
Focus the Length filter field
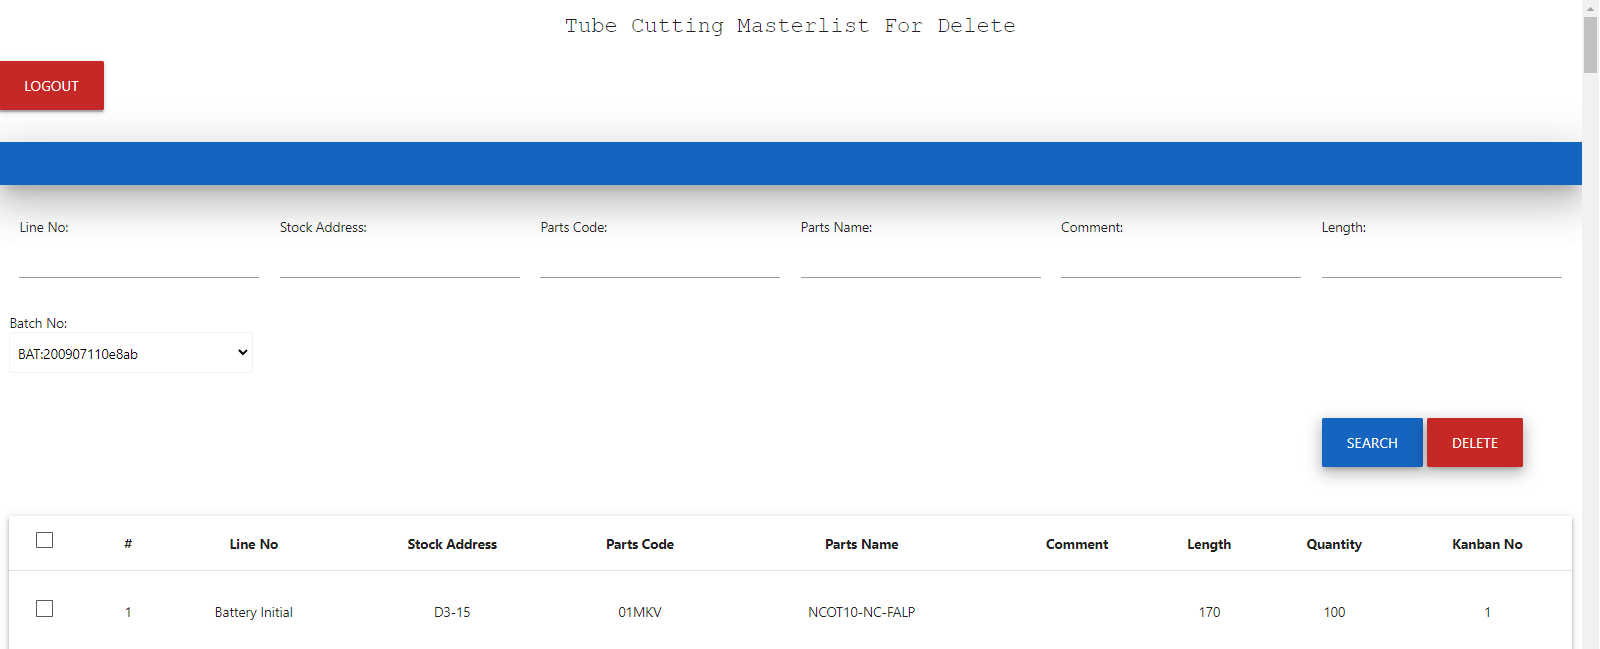tap(1441, 262)
